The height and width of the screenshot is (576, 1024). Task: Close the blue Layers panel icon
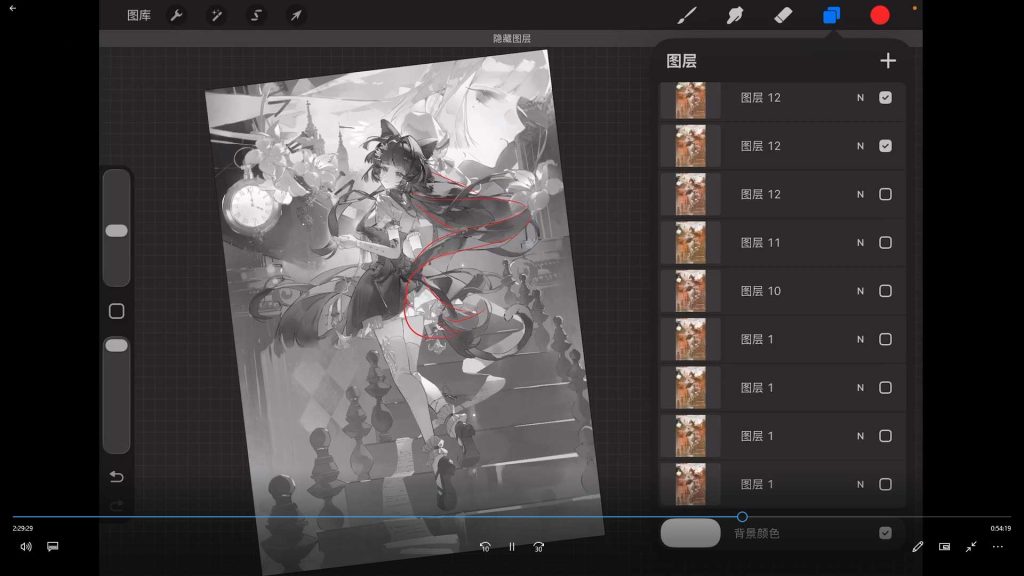(831, 15)
